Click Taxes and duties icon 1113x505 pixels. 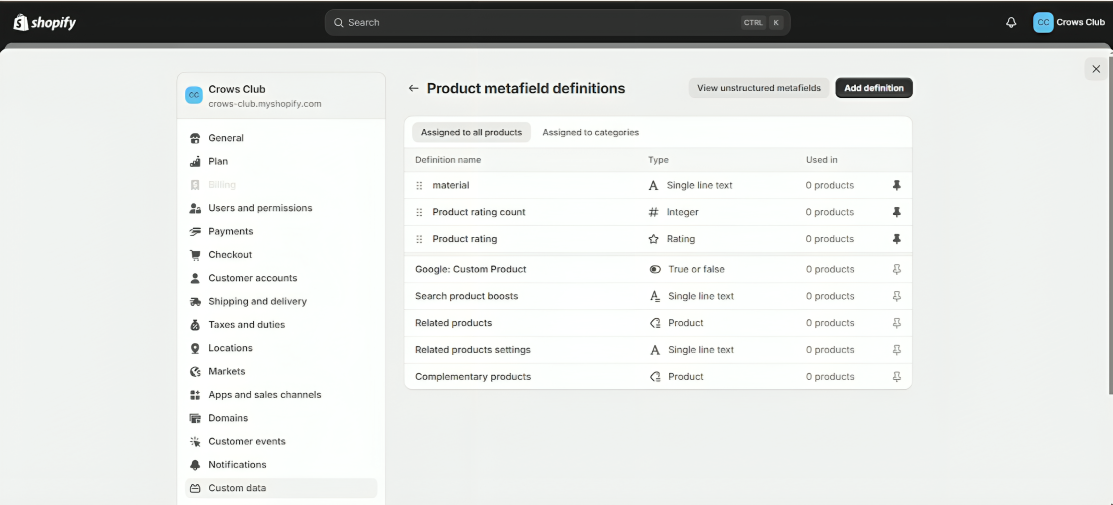195,325
